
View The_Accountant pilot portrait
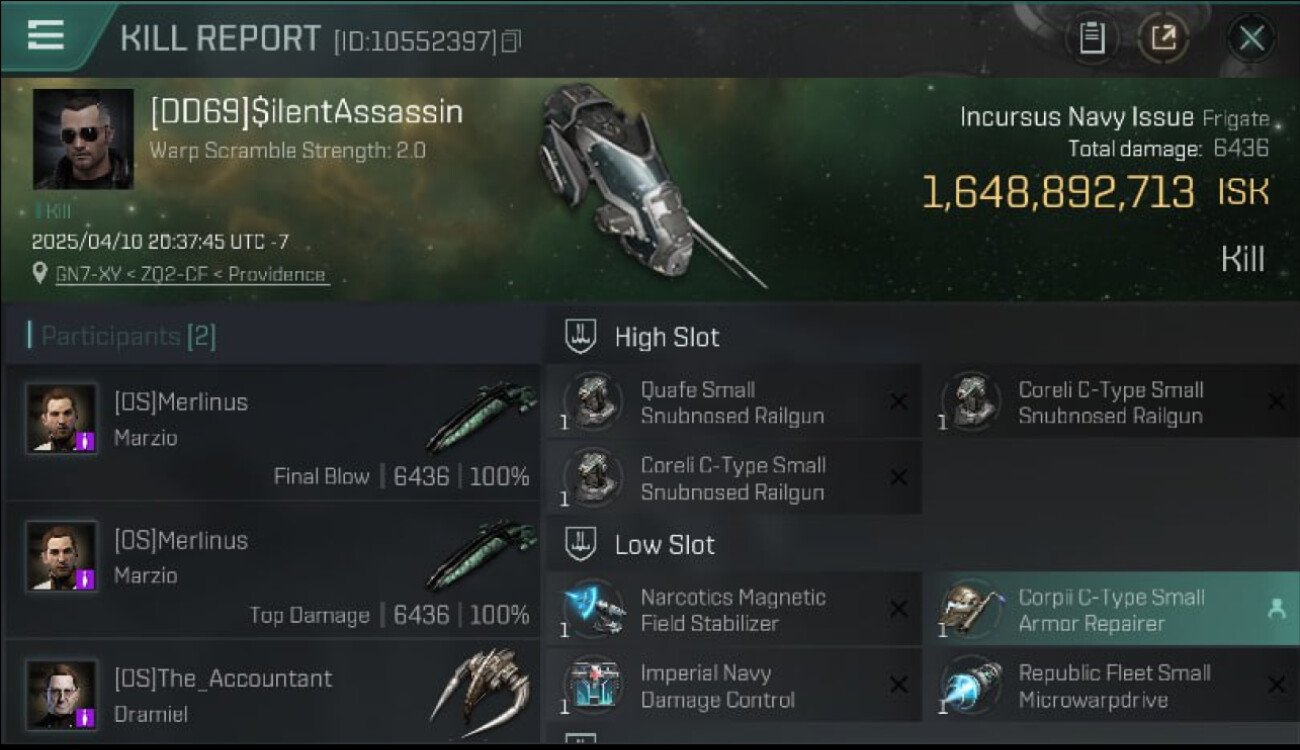pos(62,694)
